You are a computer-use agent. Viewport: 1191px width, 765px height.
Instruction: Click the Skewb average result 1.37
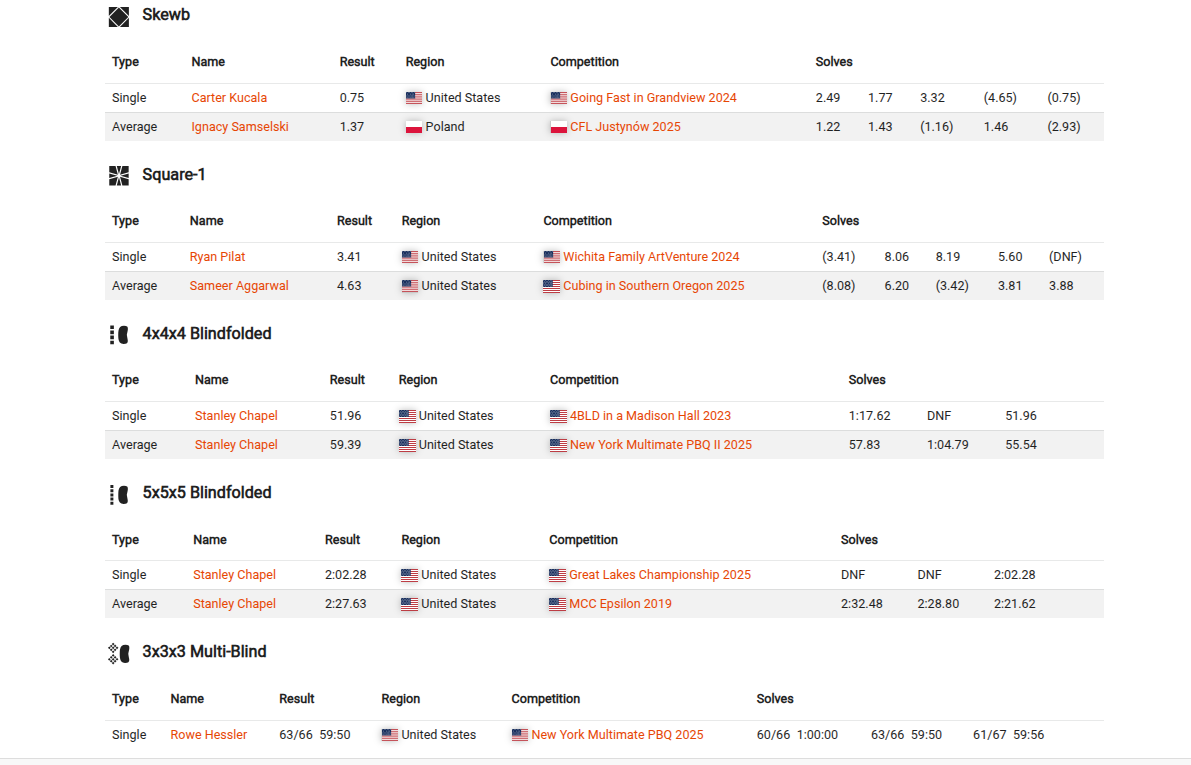[352, 127]
